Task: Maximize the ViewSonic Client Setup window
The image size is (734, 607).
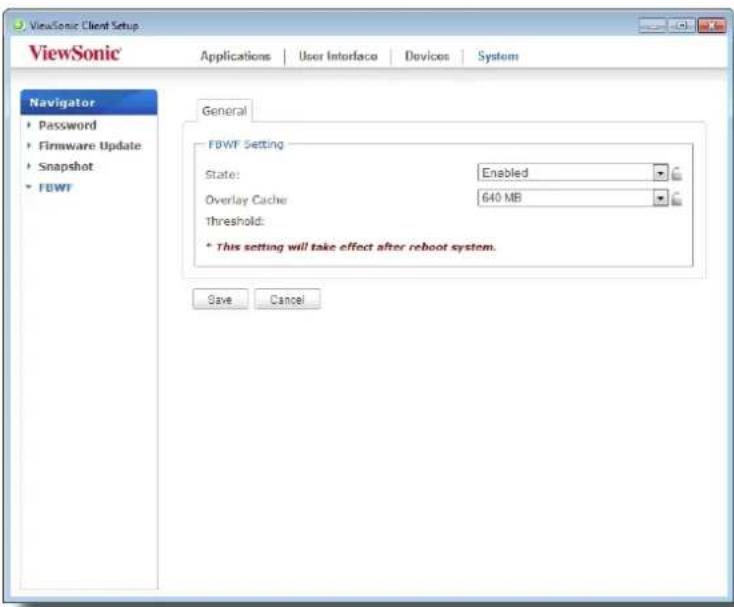Action: pos(682,25)
